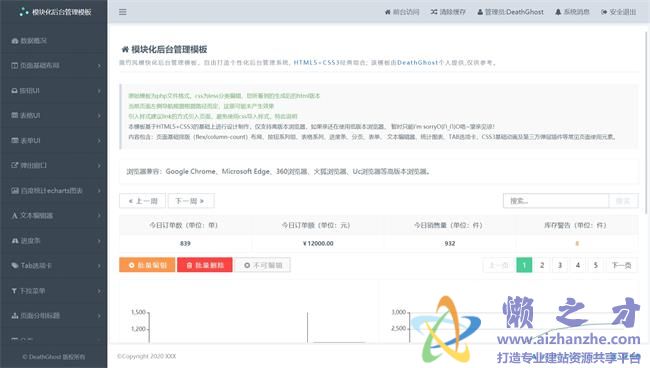
Task: Focus the 搜索 input field
Action: coord(556,201)
